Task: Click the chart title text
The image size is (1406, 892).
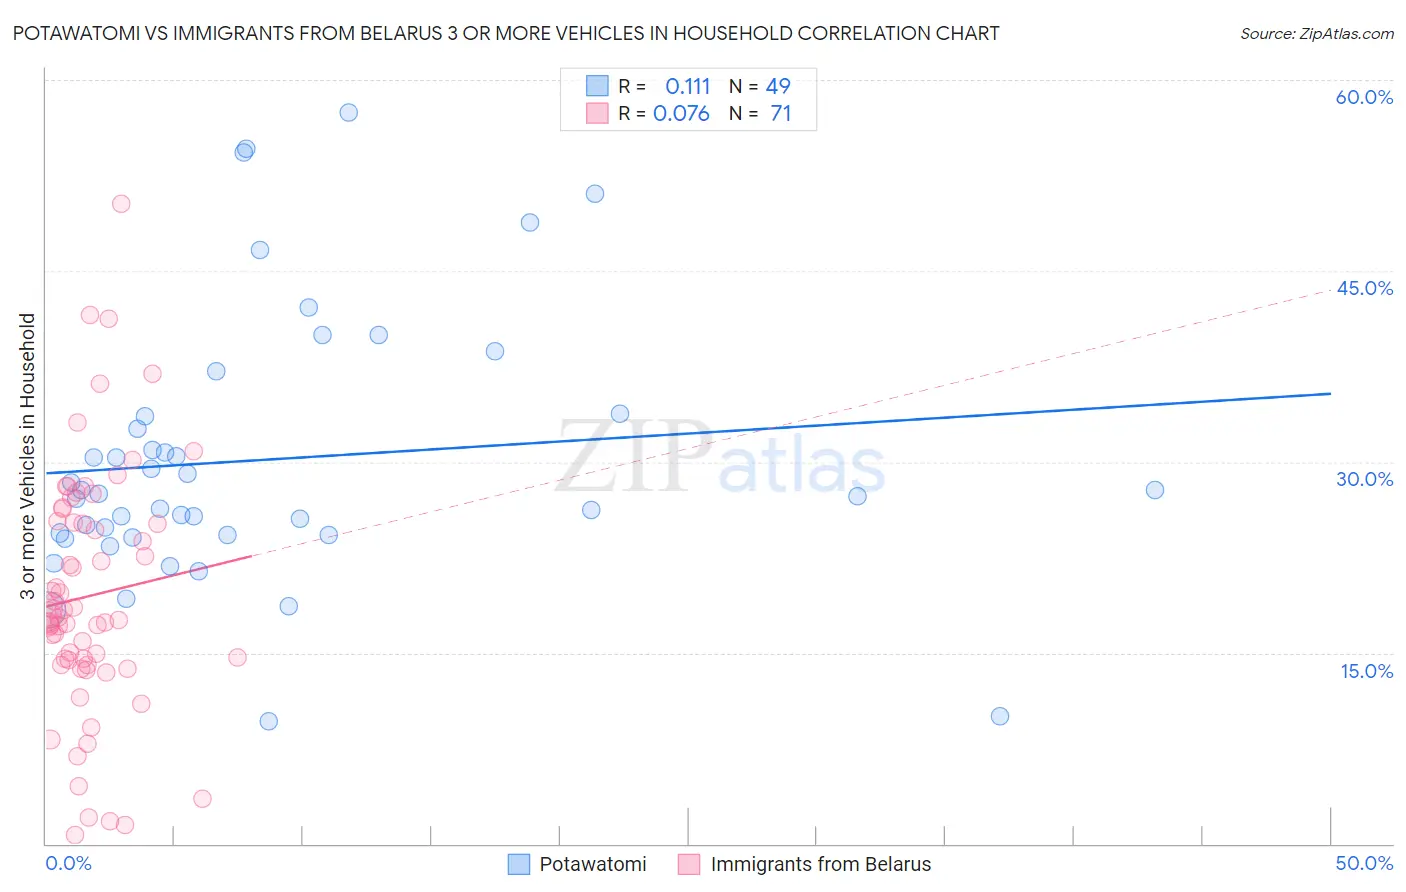Action: [x=506, y=33]
